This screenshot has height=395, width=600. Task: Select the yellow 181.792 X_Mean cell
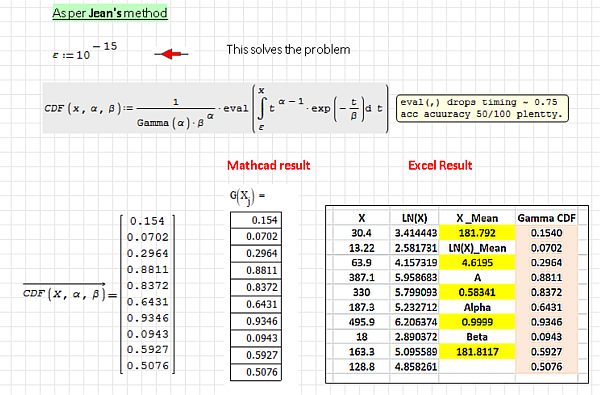click(477, 233)
